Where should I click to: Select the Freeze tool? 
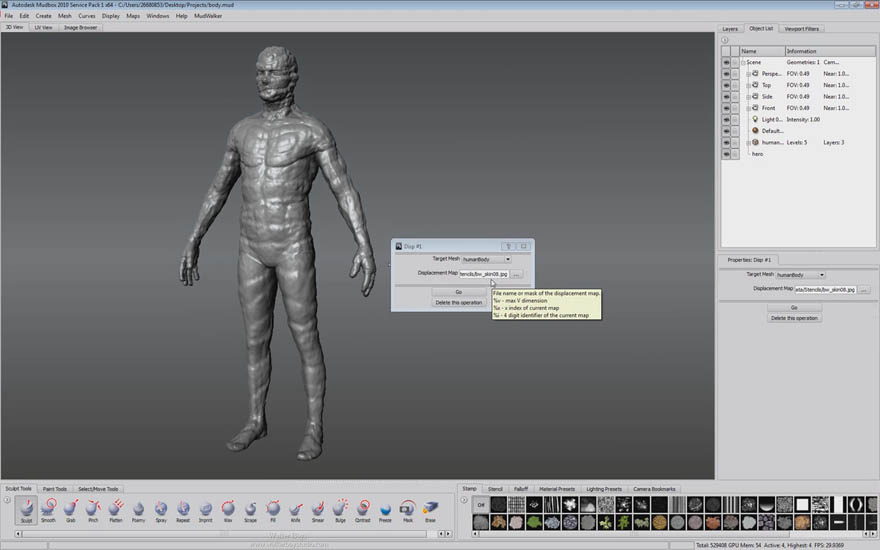[x=385, y=510]
